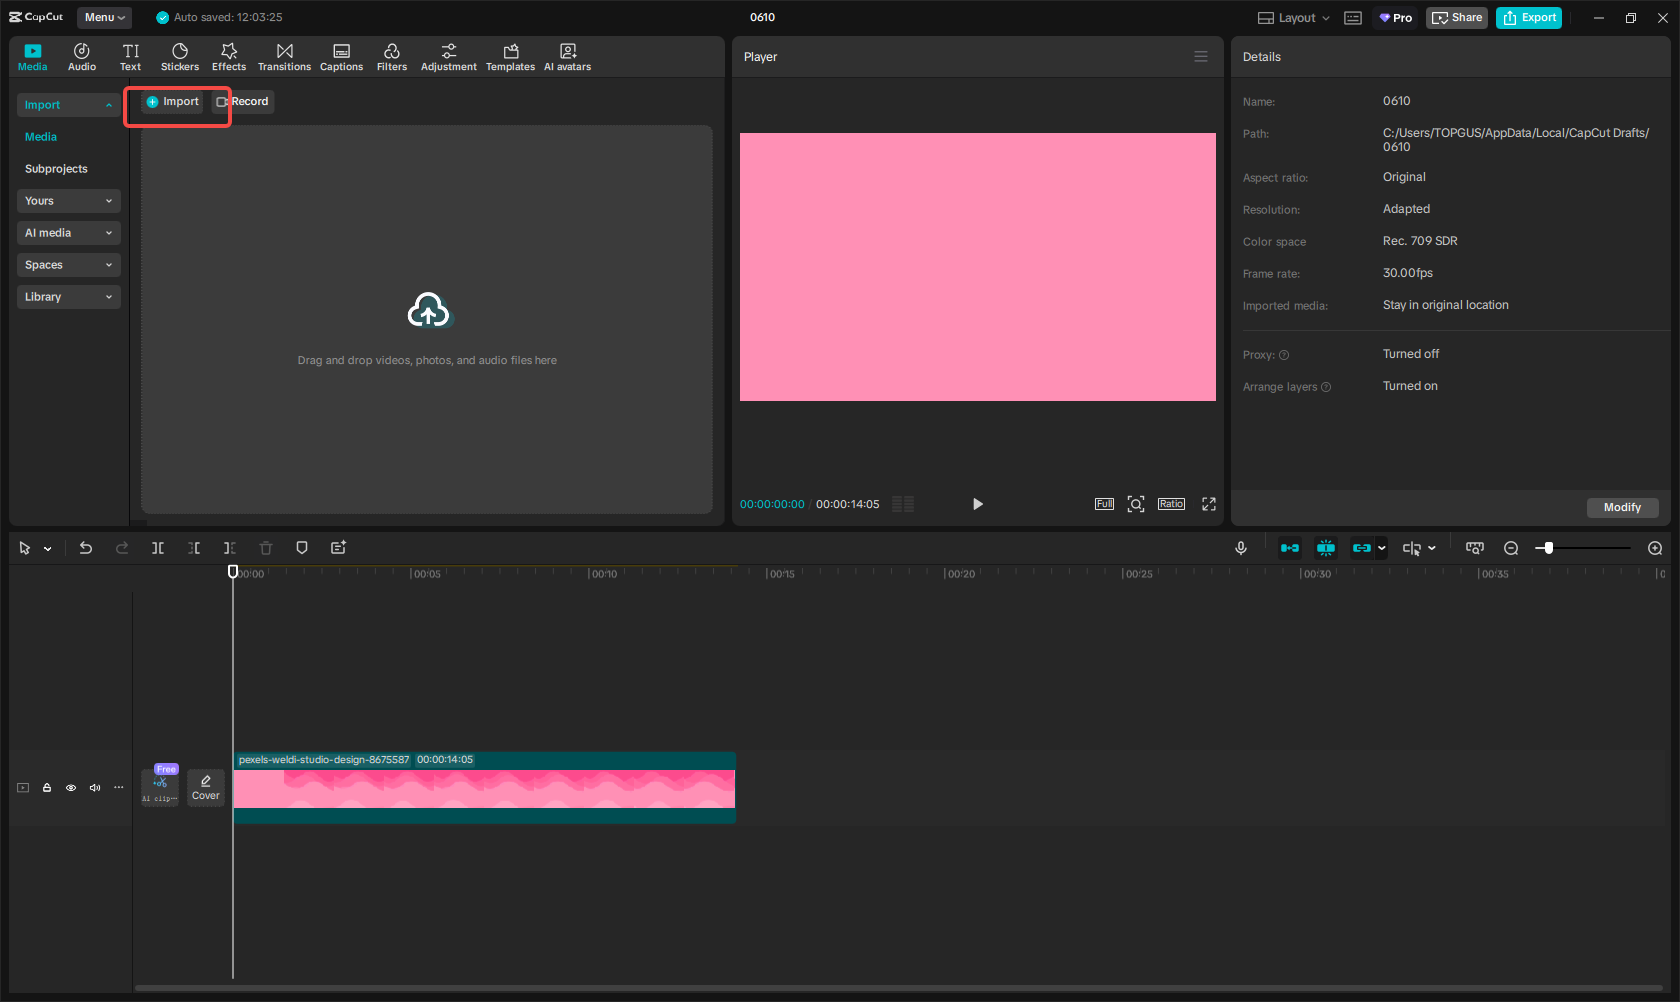Open the Filters panel

point(392,56)
